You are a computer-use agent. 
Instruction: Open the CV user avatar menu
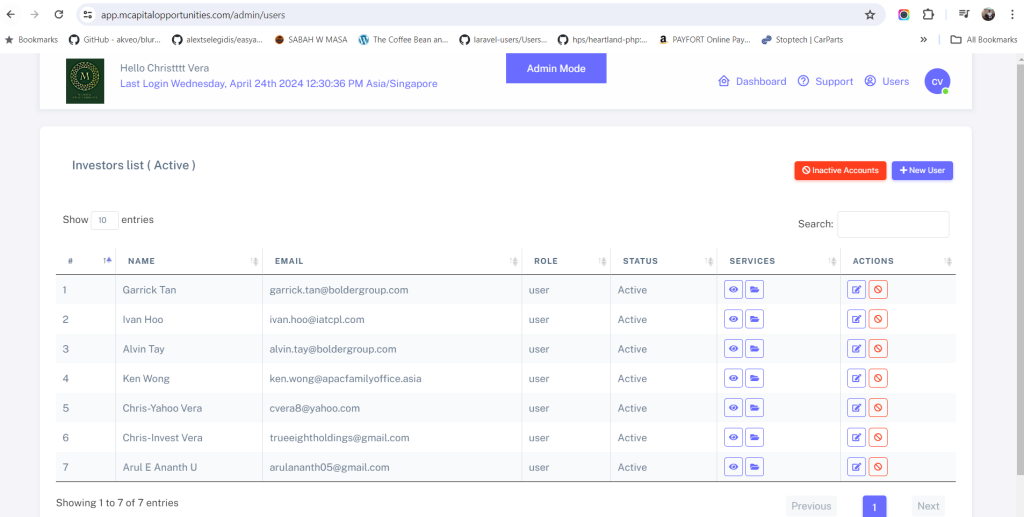937,82
